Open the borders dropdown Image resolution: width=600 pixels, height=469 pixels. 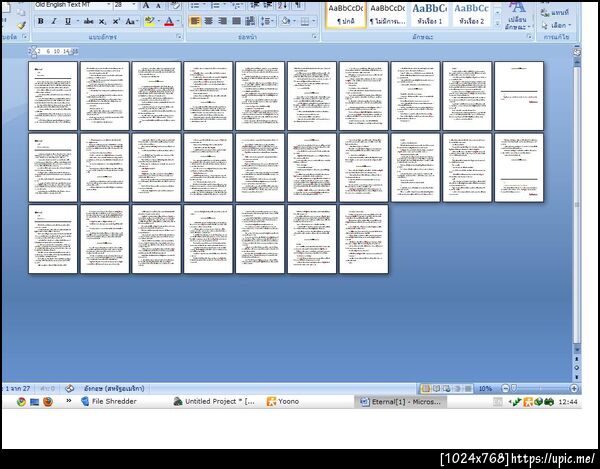point(314,21)
